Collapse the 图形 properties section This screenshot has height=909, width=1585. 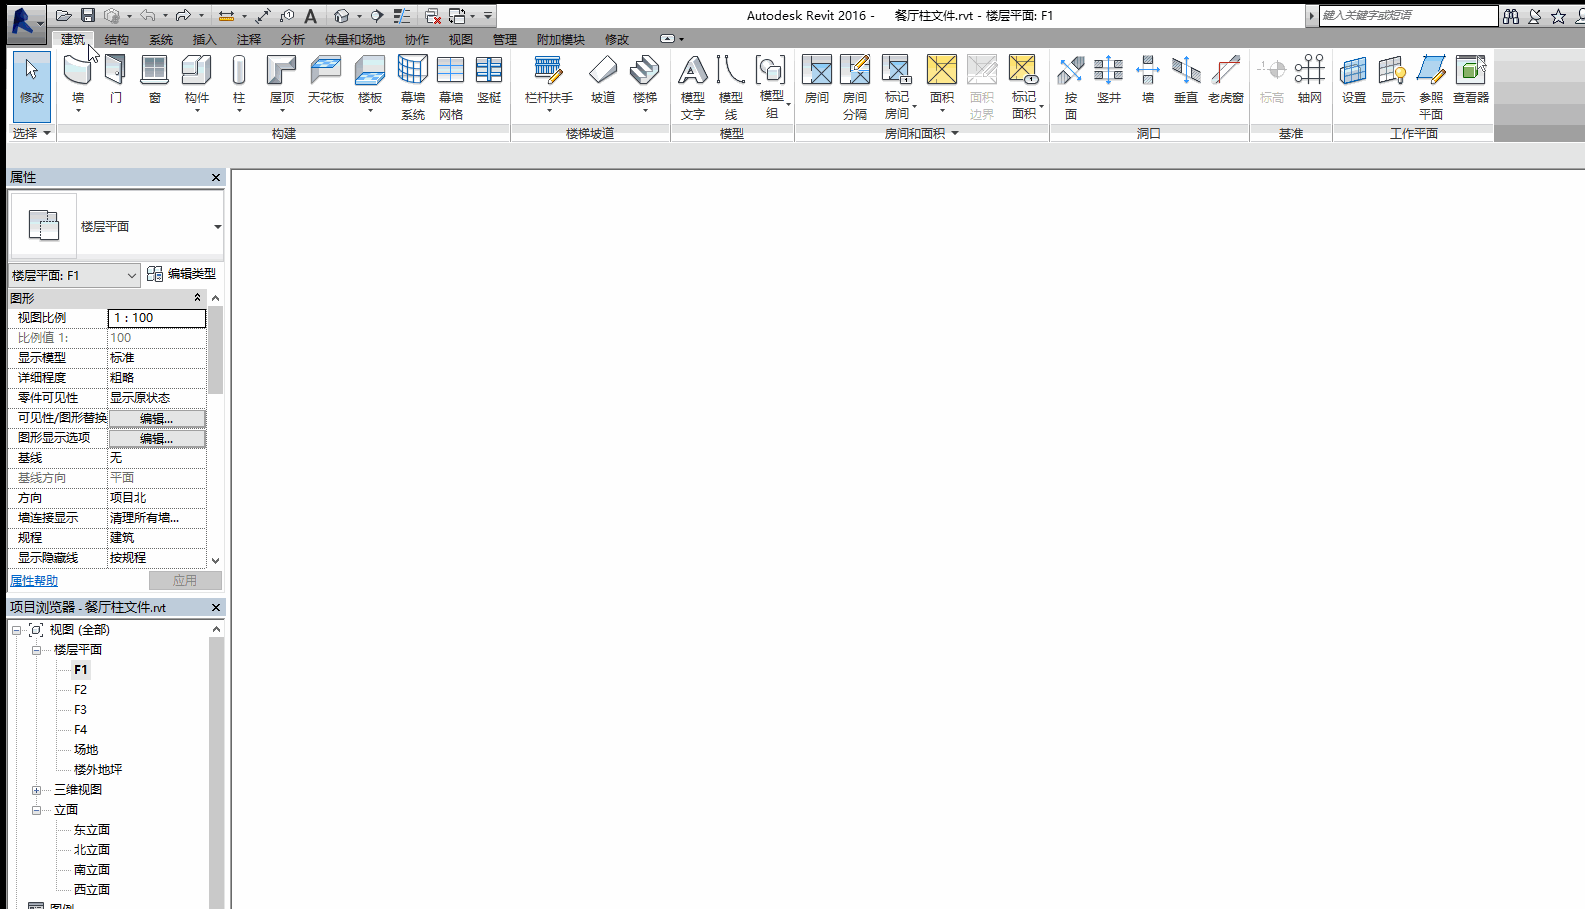pyautogui.click(x=197, y=298)
